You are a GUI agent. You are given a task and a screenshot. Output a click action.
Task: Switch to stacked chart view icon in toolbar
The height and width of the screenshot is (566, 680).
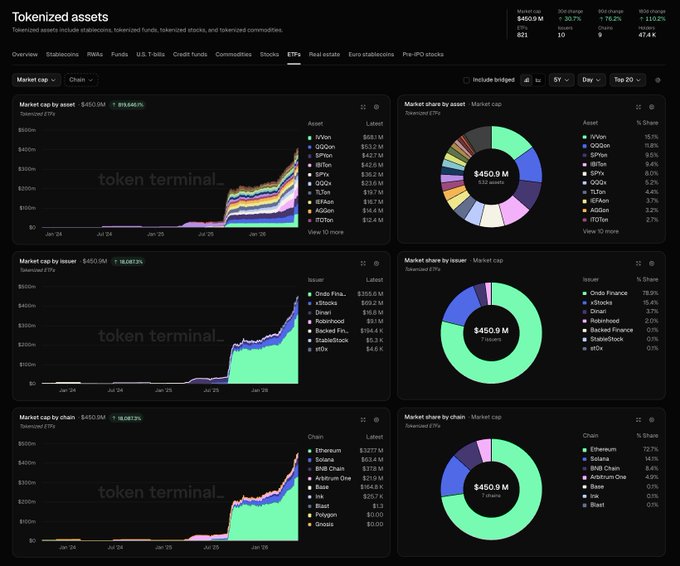tap(526, 80)
